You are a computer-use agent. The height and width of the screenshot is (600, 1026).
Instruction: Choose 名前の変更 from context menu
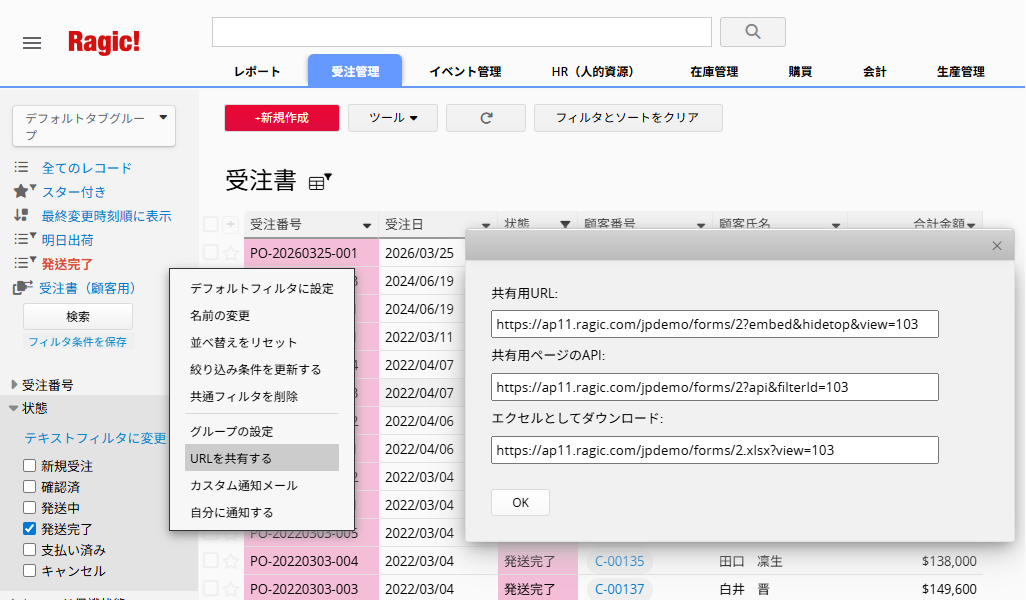[262, 315]
